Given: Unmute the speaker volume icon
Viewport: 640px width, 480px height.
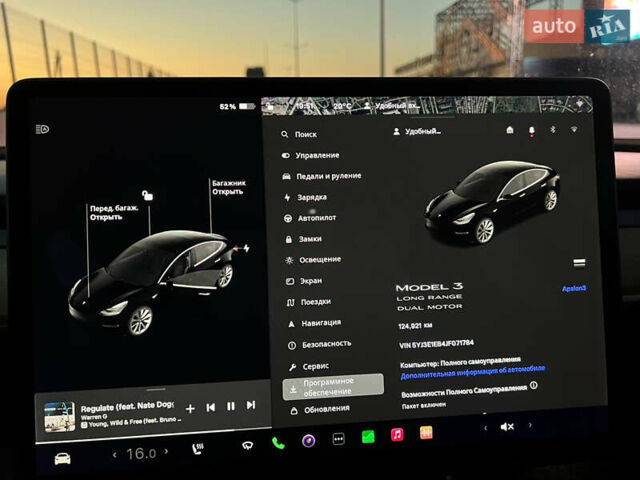Looking at the screenshot, I should [x=507, y=427].
